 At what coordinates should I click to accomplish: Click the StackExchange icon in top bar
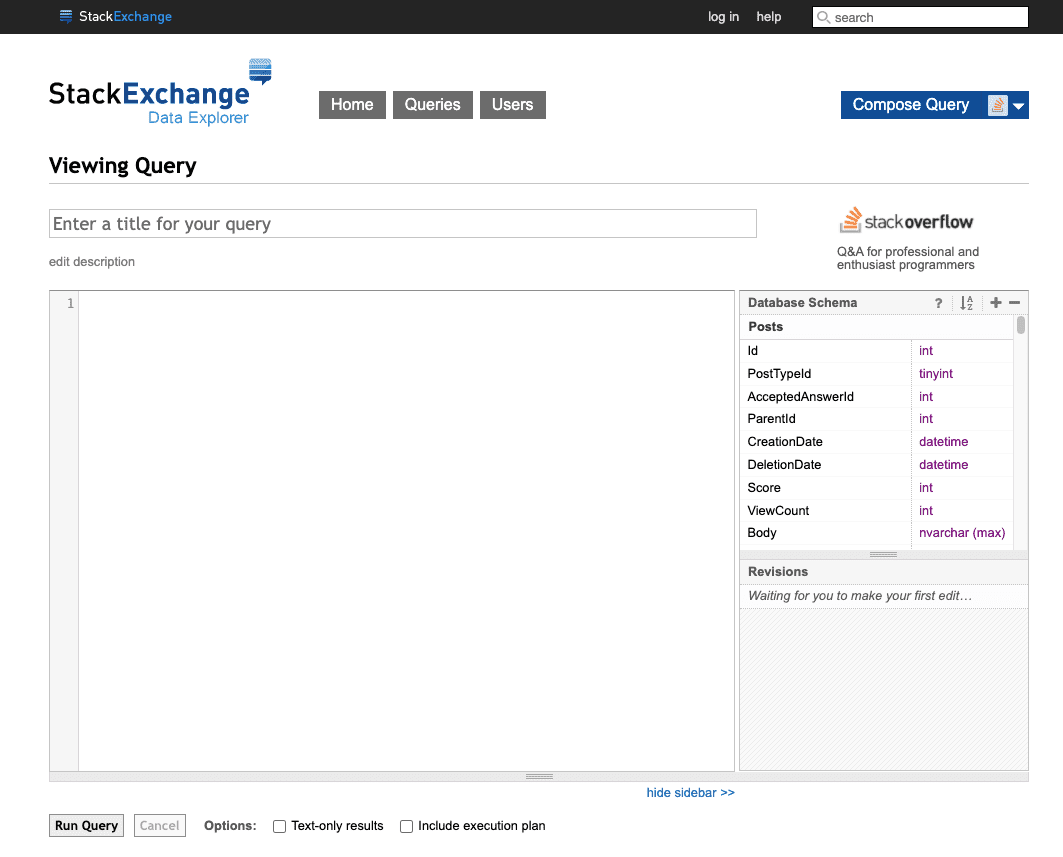coord(66,16)
